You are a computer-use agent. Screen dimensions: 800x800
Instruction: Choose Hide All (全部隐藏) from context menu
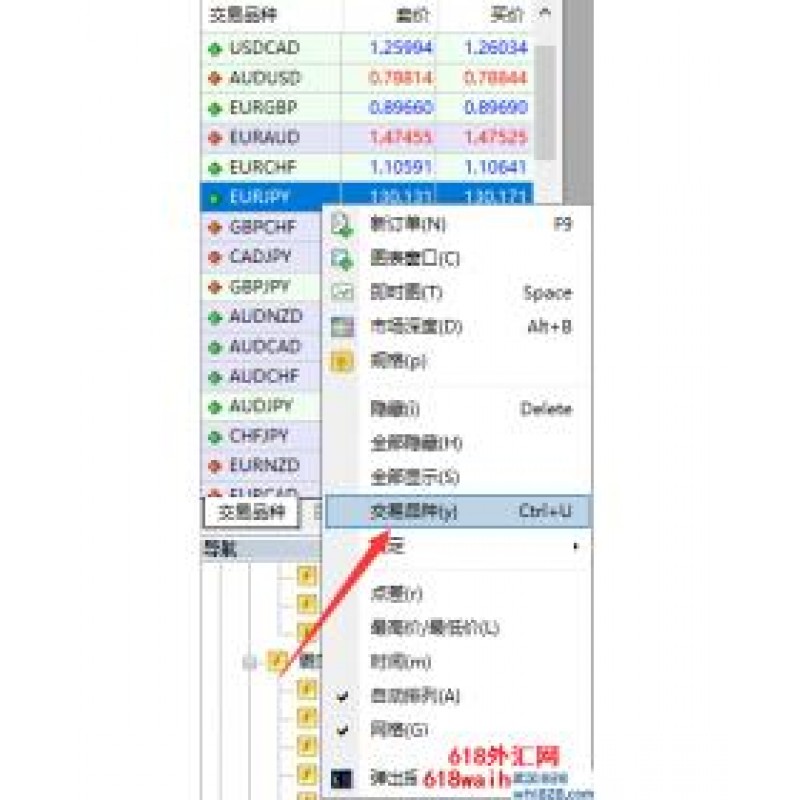pos(416,443)
